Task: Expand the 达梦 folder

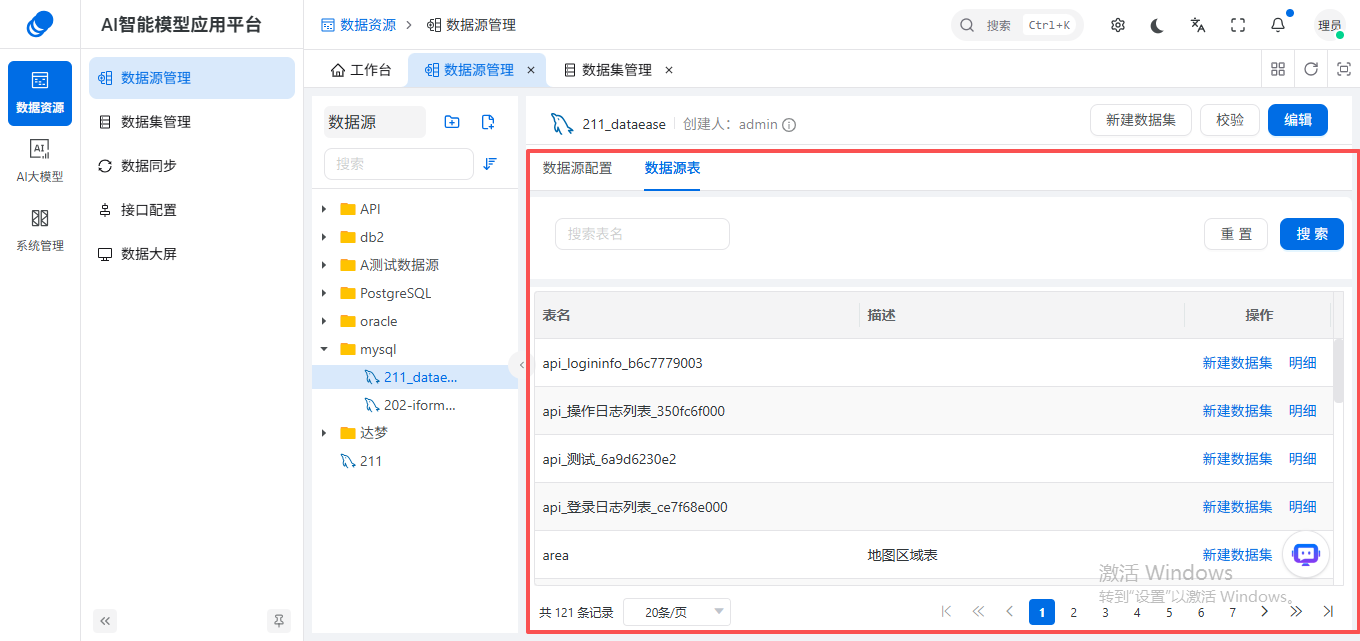Action: coord(324,433)
